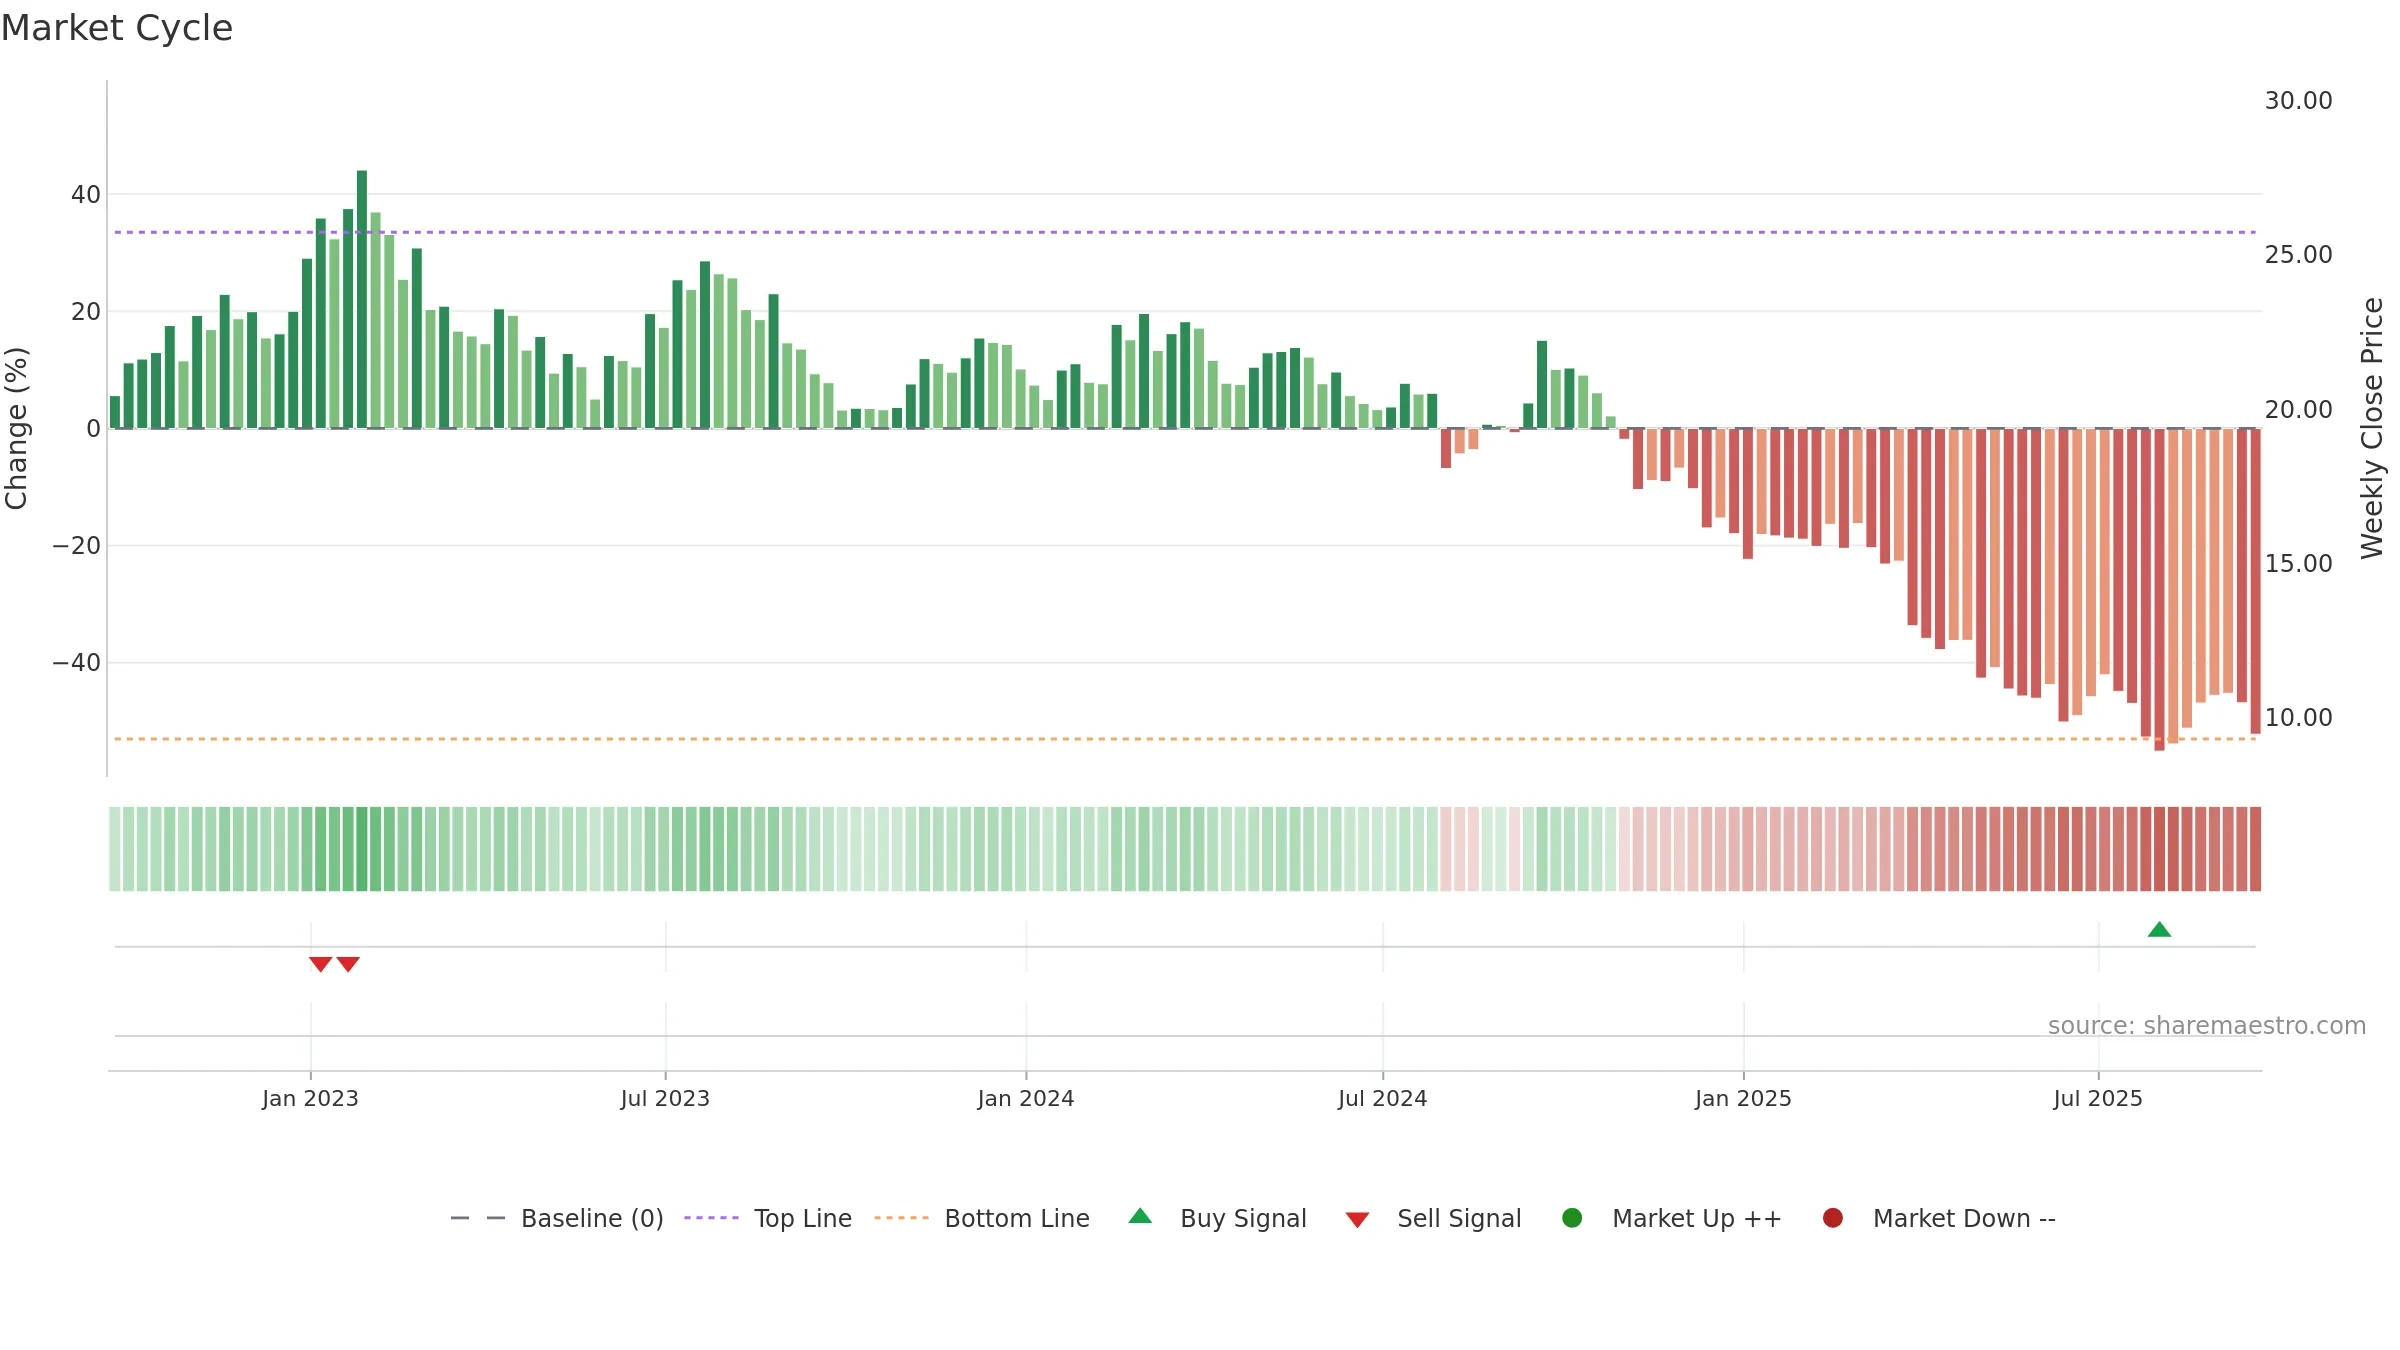Click the gray dashed line sample in the legend
This screenshot has height=1350, width=2400.
(478, 1218)
